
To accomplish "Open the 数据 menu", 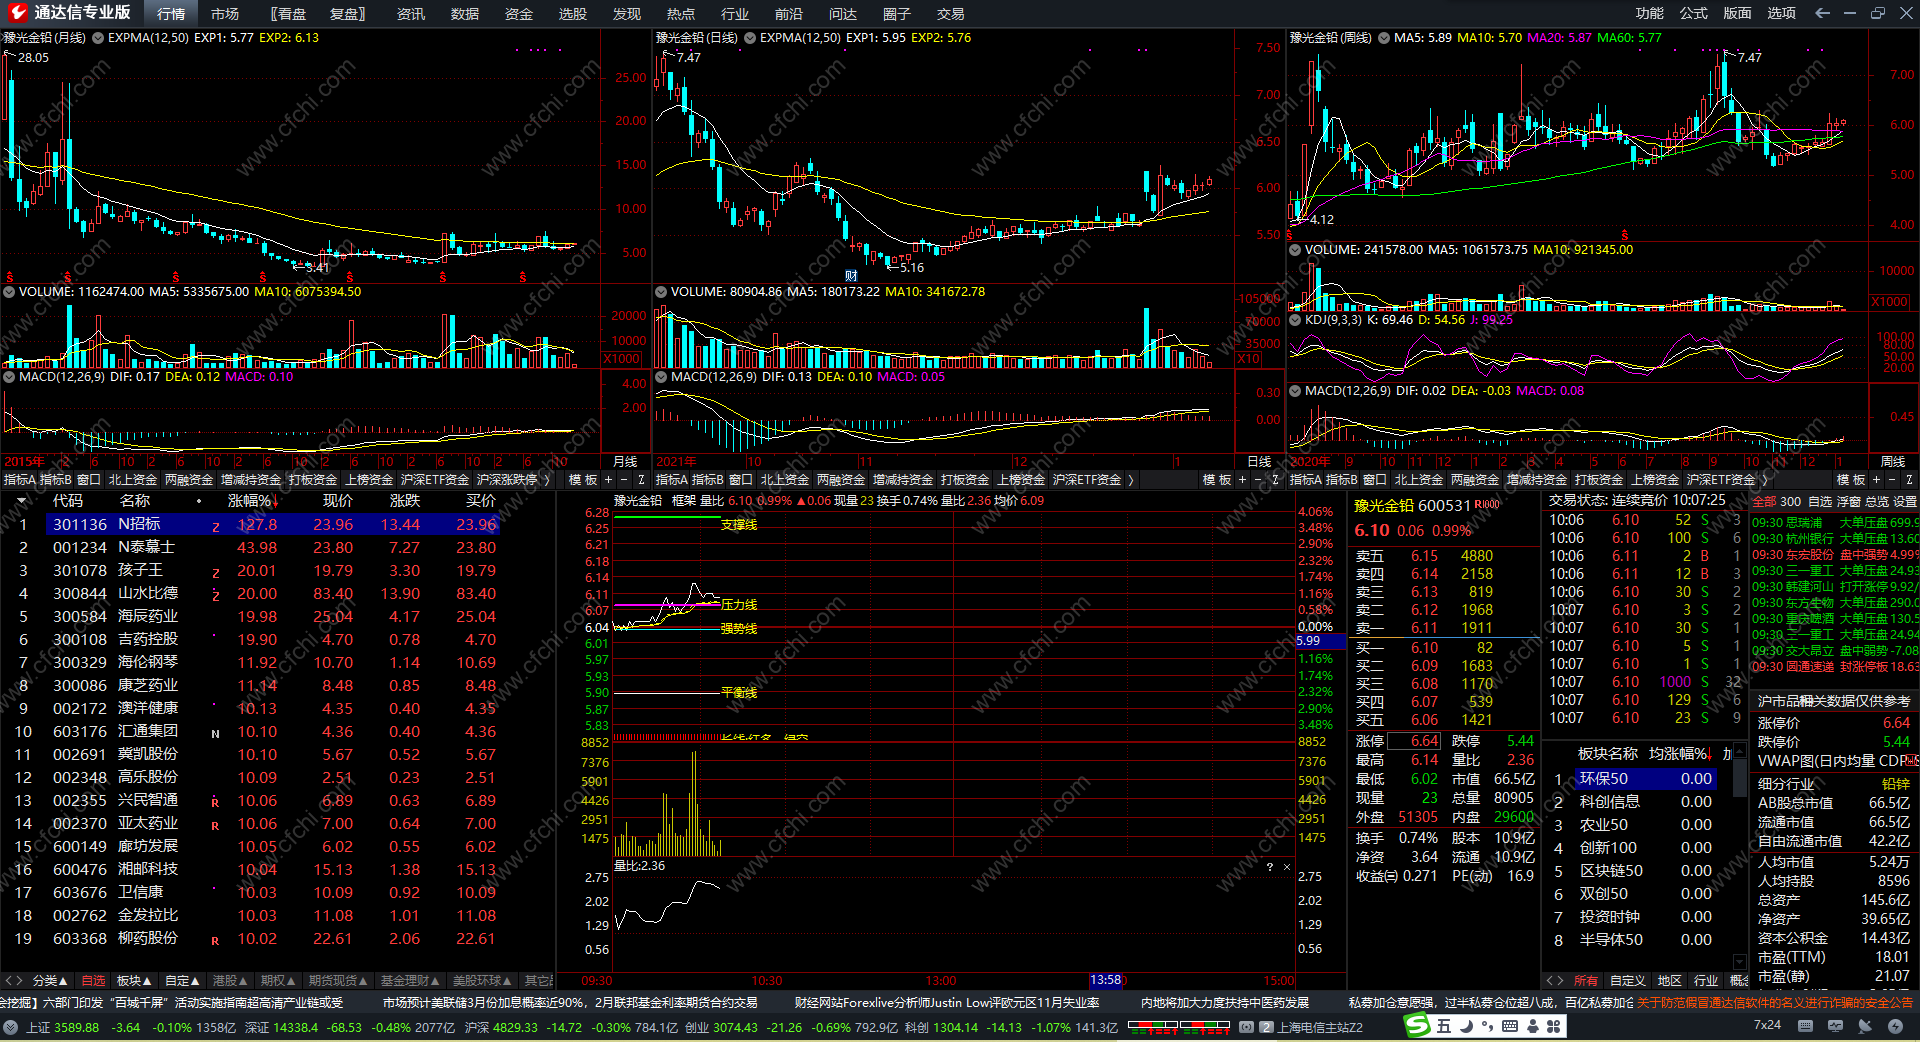I will pos(465,14).
